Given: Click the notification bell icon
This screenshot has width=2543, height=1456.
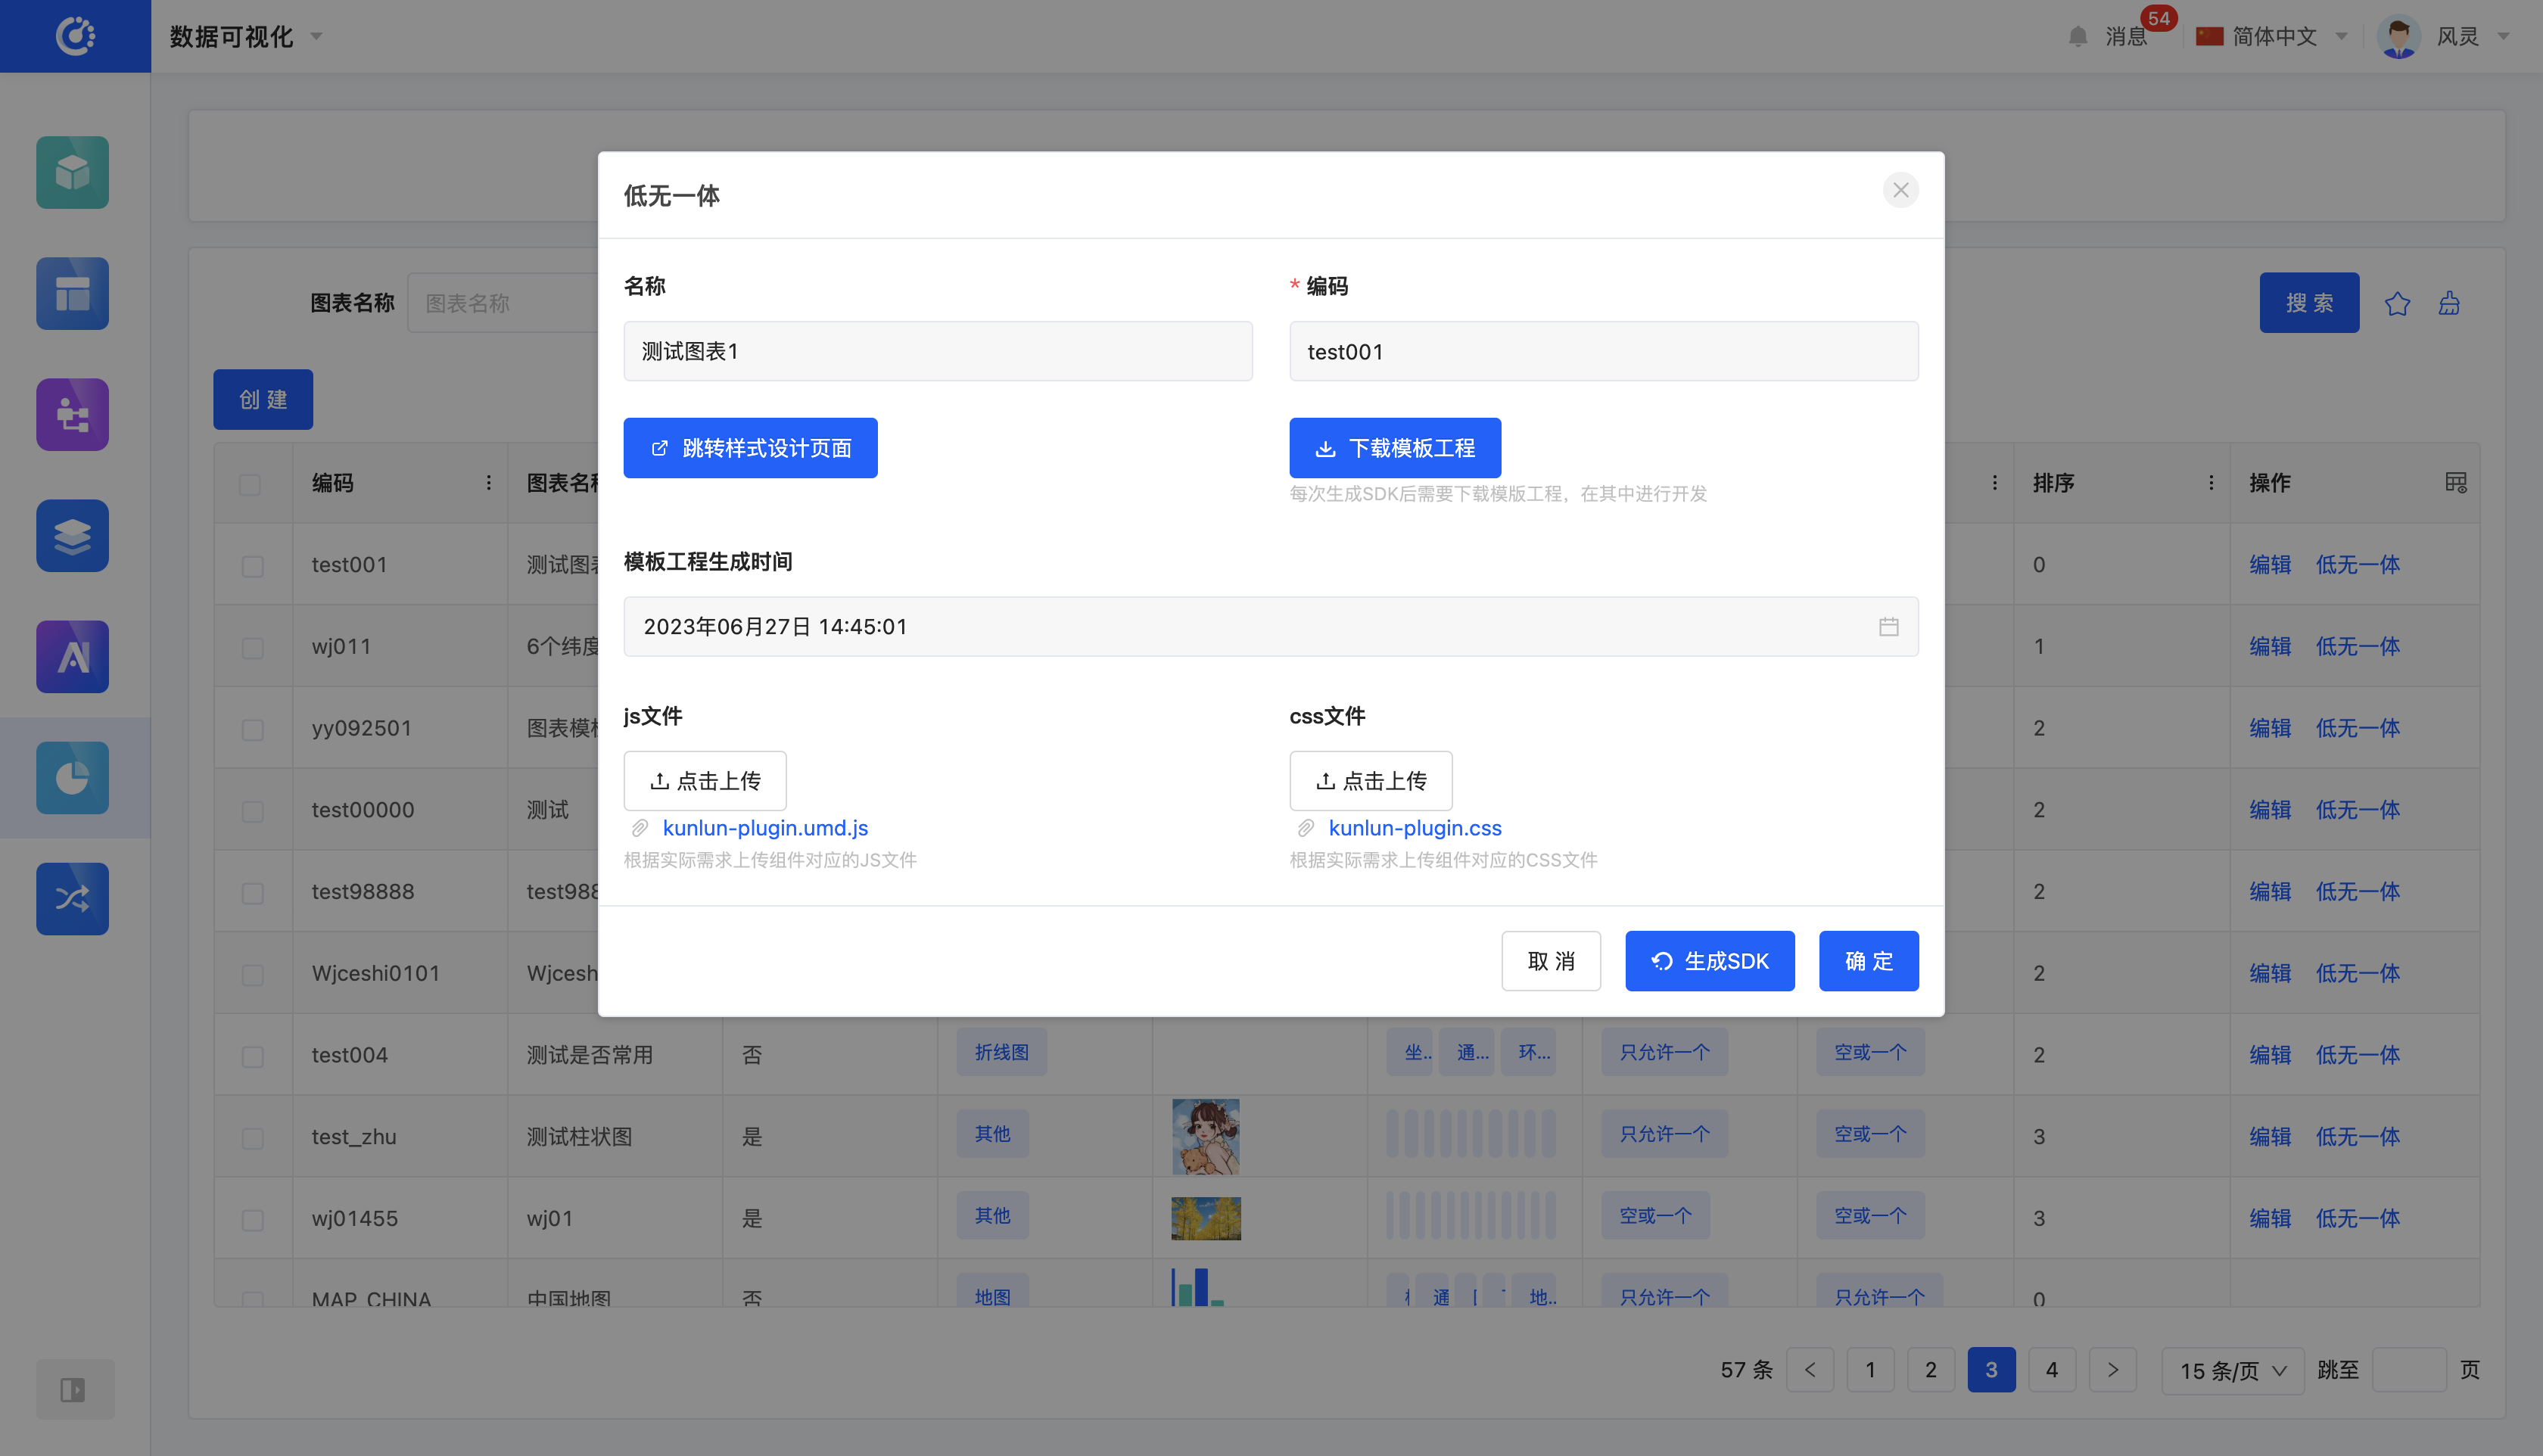Looking at the screenshot, I should point(2077,37).
